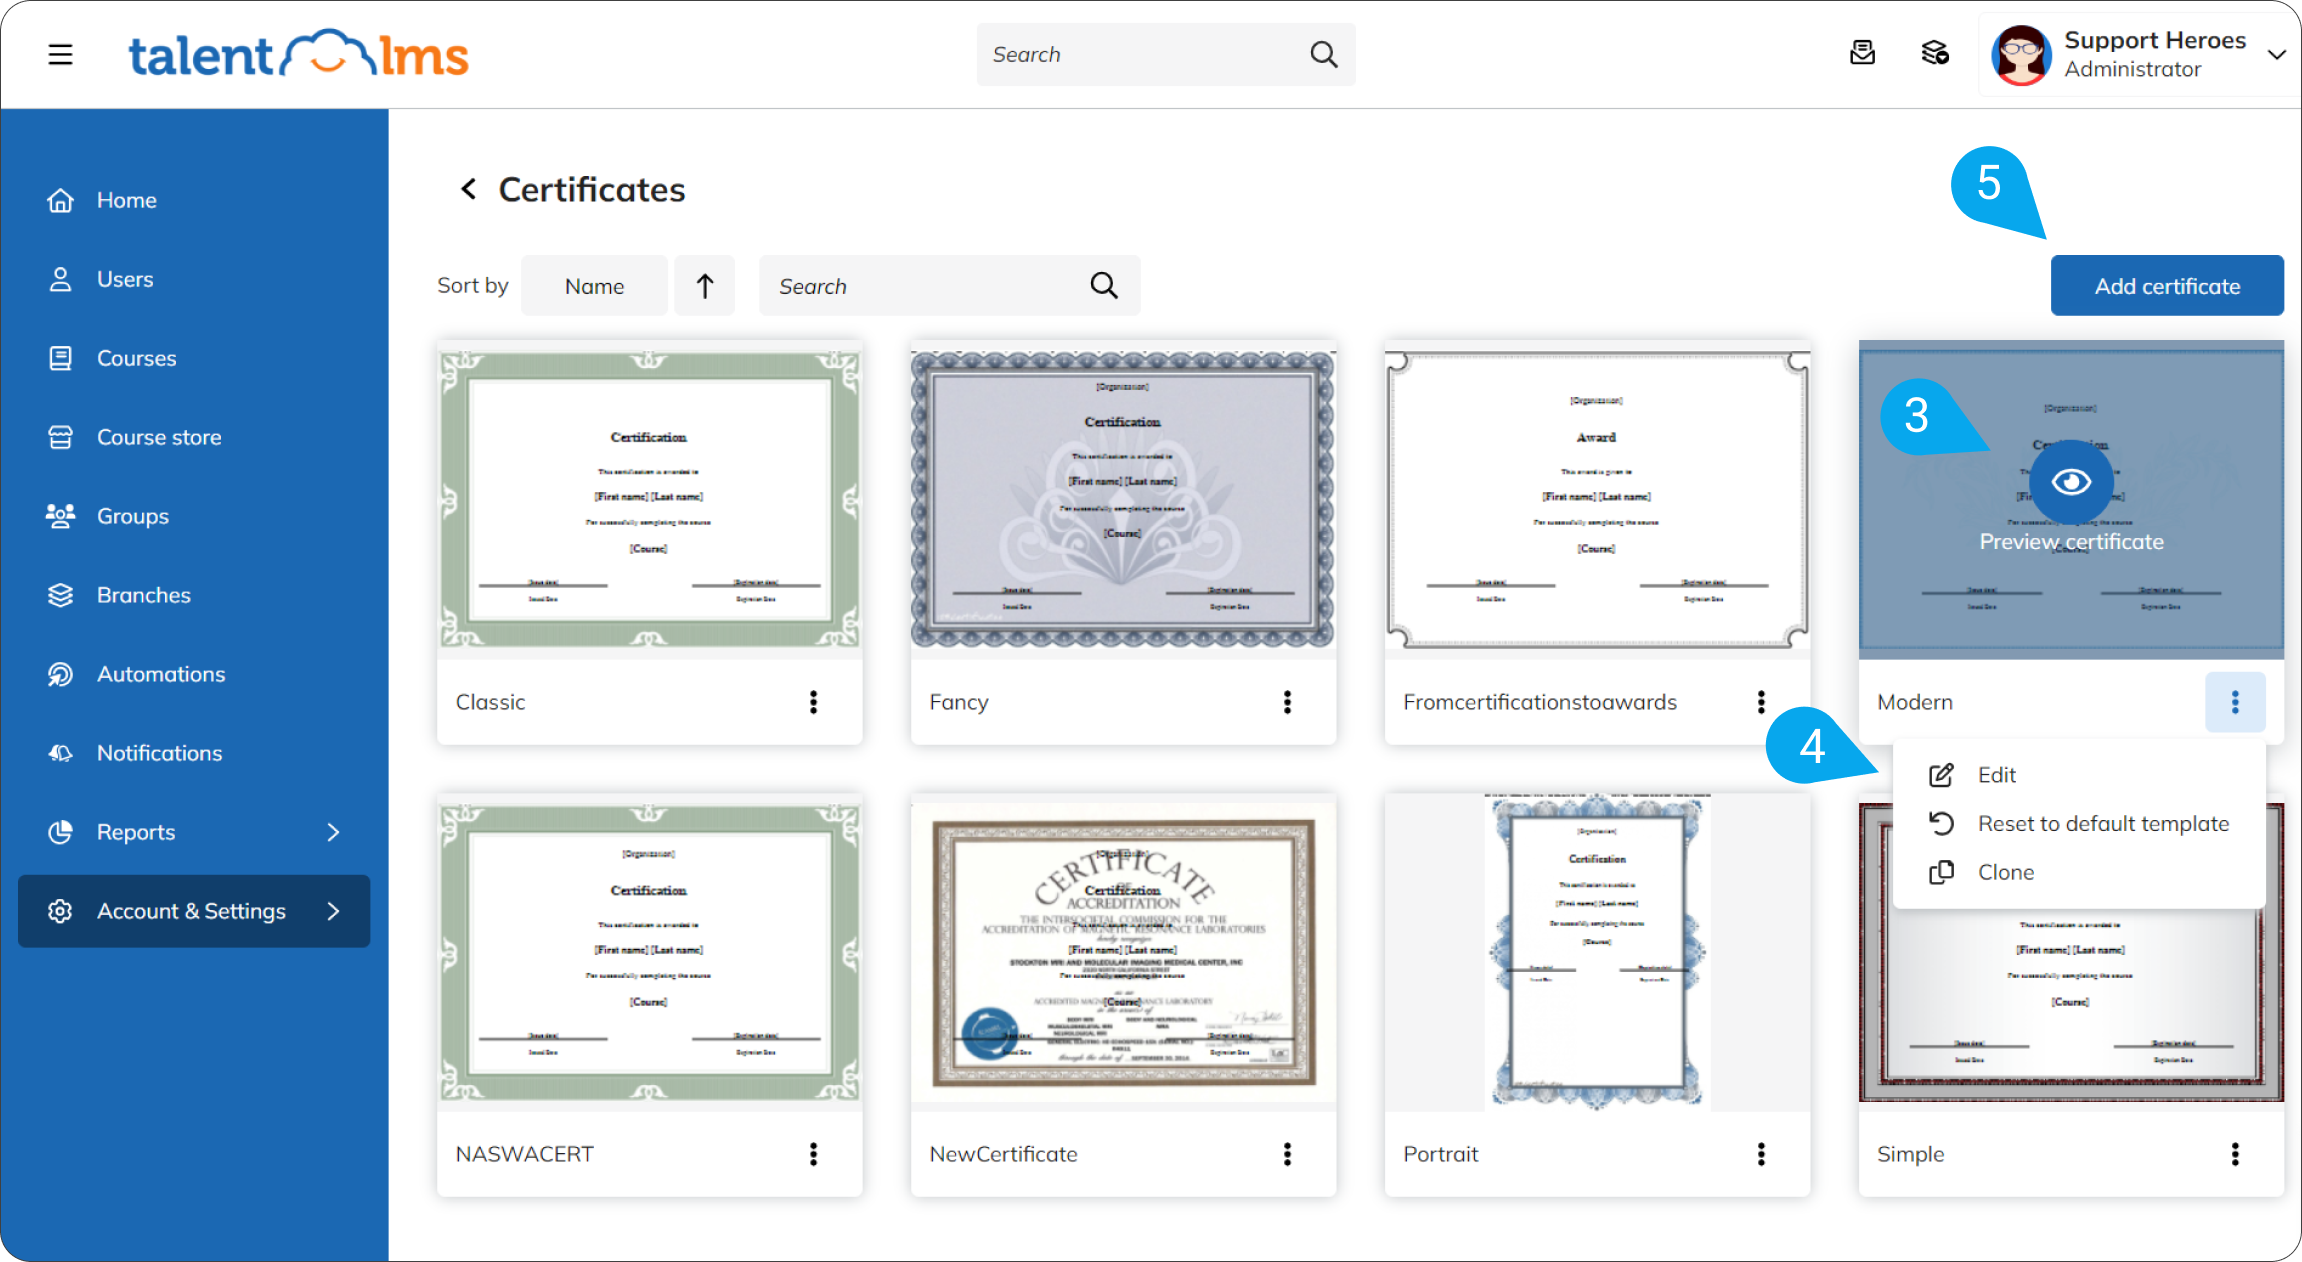
Task: Preview the Modern certificate eye icon
Action: (2071, 482)
